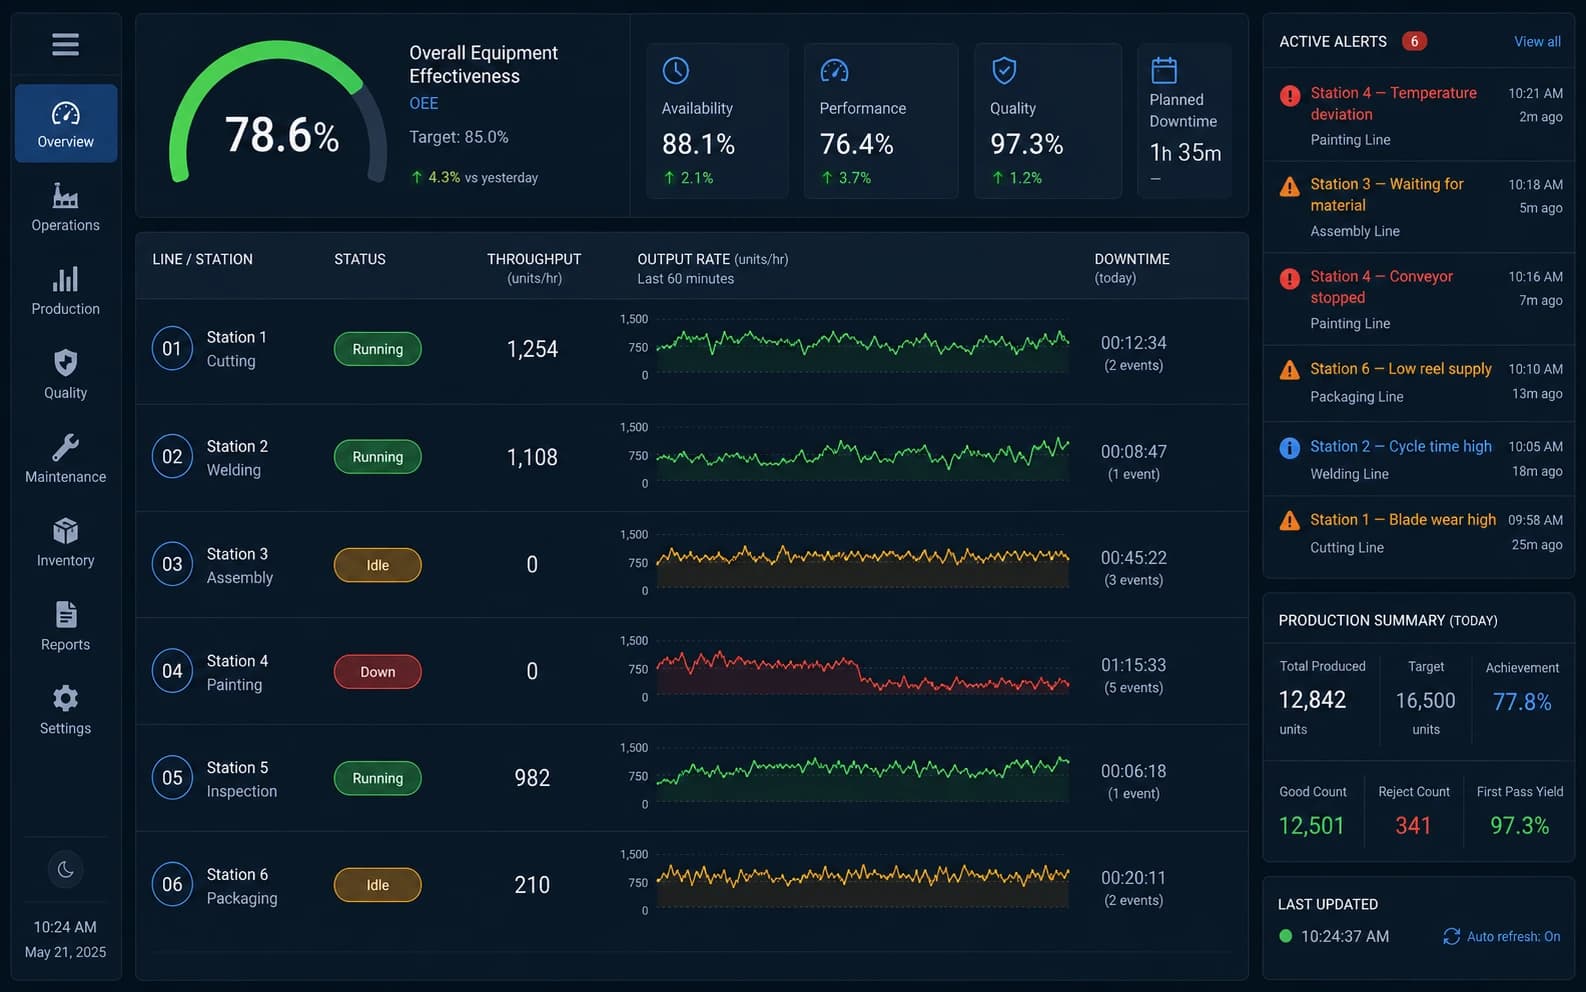Click Reject Count value 341

1413,826
